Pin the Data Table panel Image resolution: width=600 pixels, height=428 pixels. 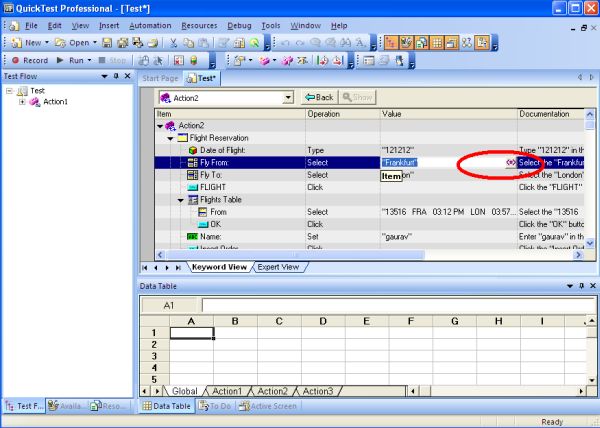click(x=581, y=286)
